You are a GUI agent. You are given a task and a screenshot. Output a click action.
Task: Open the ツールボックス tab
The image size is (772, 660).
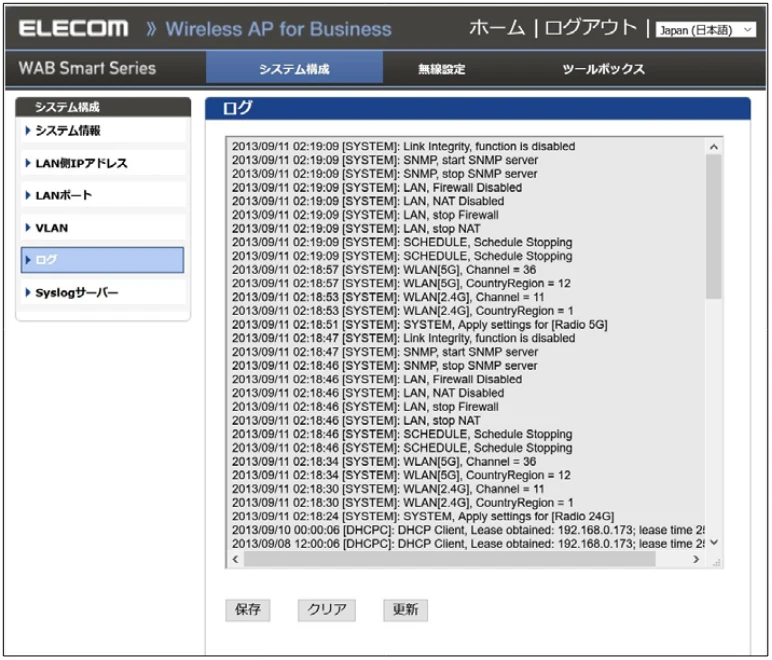pos(604,69)
